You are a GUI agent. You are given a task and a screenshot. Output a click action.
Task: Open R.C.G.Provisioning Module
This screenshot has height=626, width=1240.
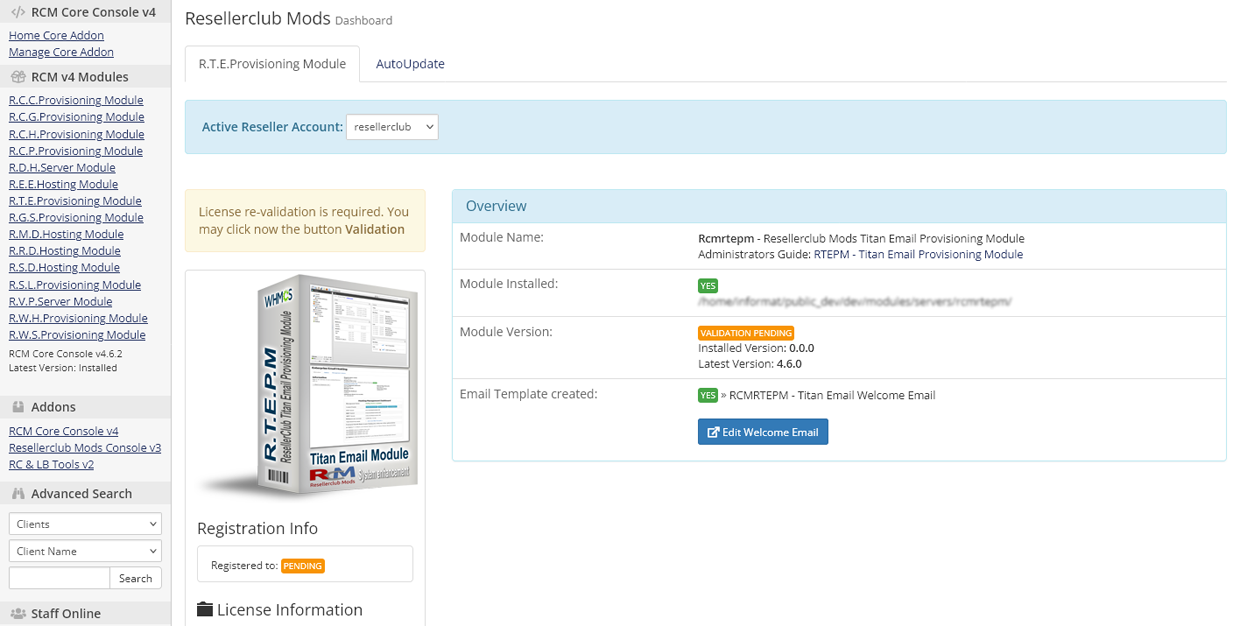click(77, 117)
